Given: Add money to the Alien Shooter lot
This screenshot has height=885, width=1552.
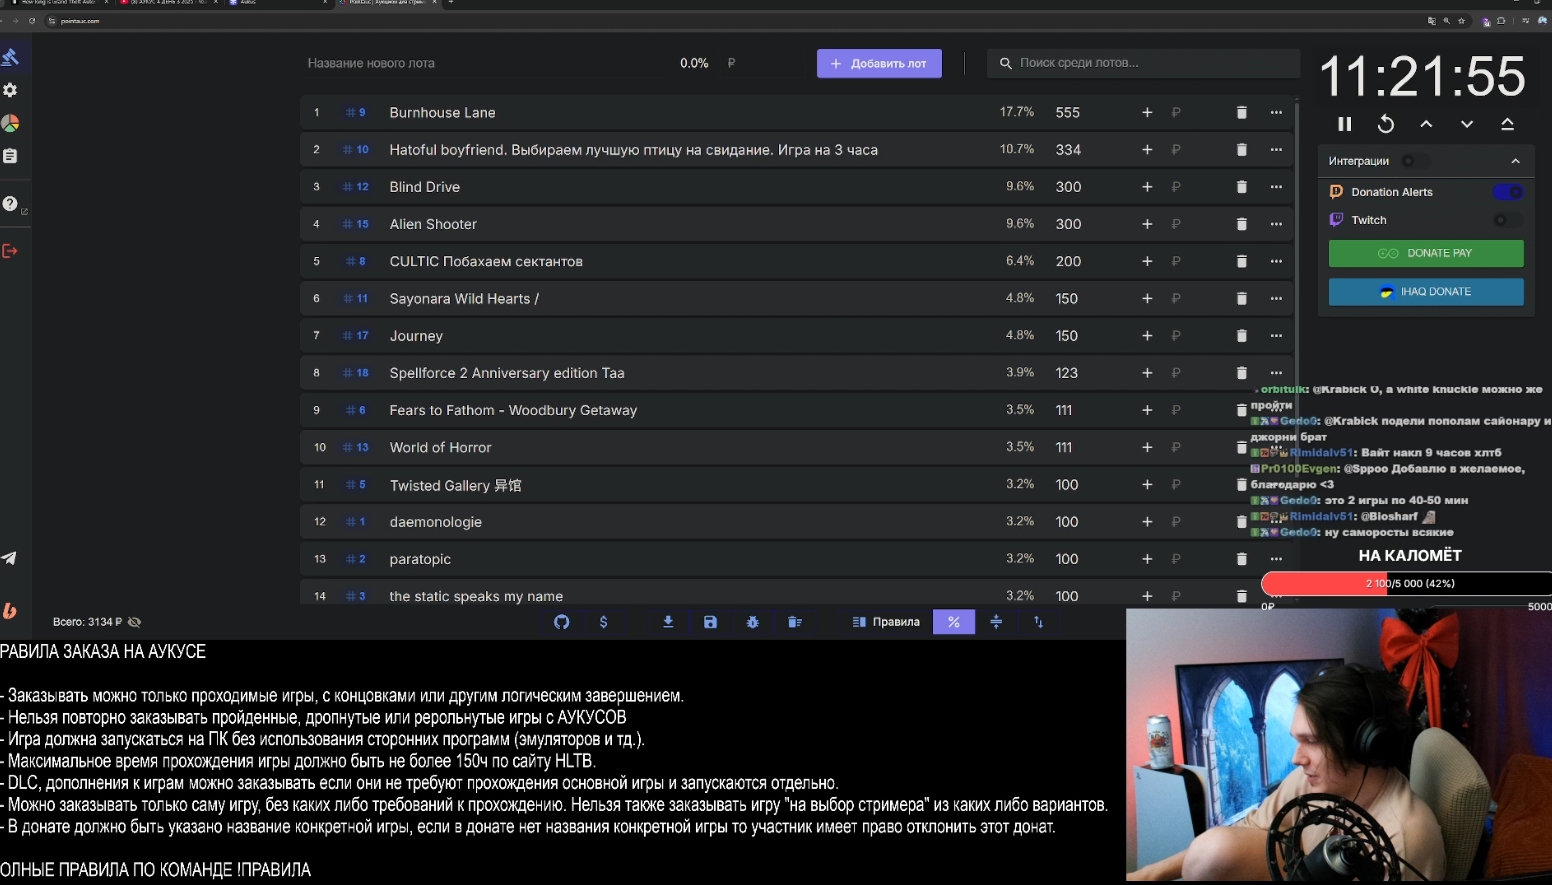Looking at the screenshot, I should pos(1147,224).
